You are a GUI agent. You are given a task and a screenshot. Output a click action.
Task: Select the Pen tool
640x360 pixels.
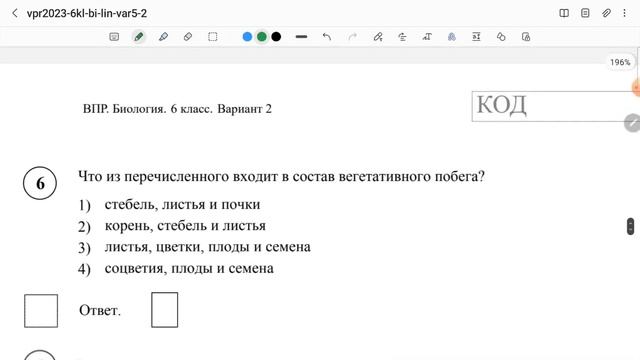click(x=139, y=37)
